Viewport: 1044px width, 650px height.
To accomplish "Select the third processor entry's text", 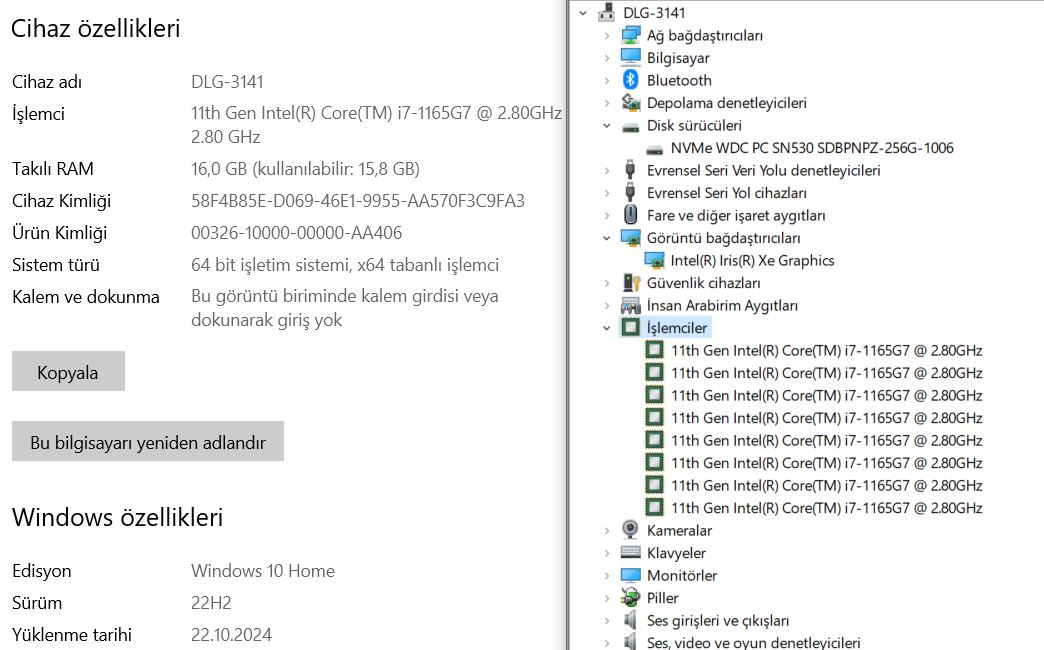I will tap(826, 396).
